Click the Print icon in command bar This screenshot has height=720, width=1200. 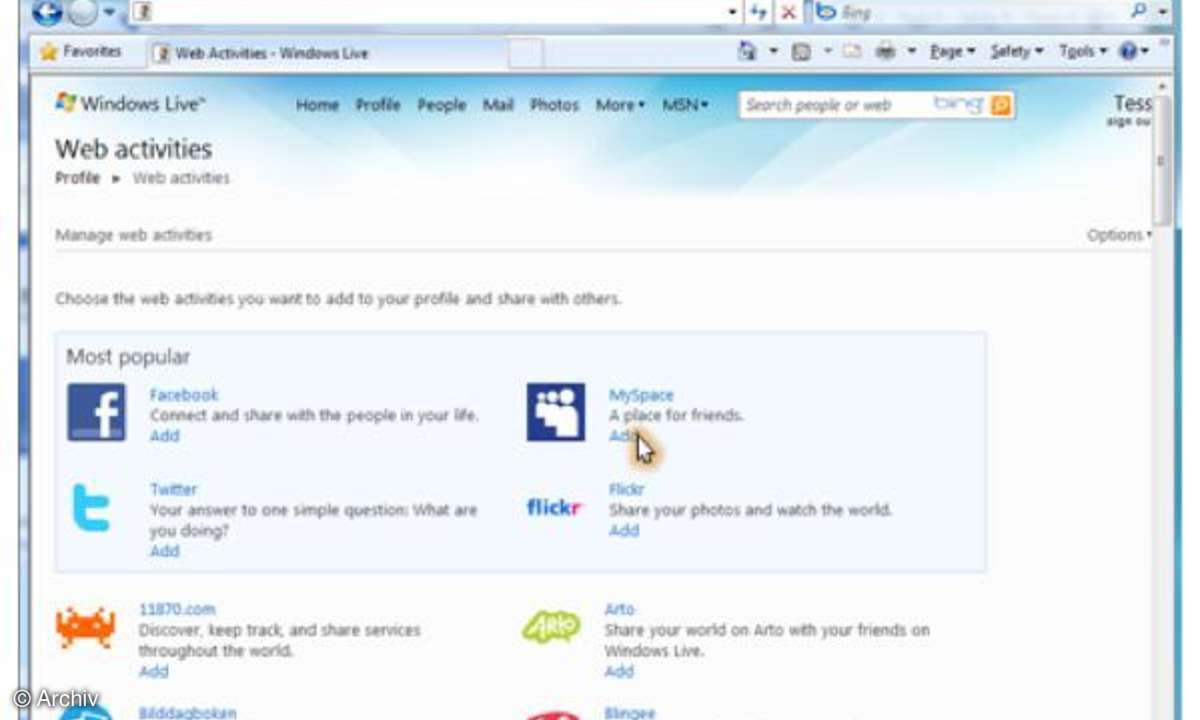coord(885,52)
